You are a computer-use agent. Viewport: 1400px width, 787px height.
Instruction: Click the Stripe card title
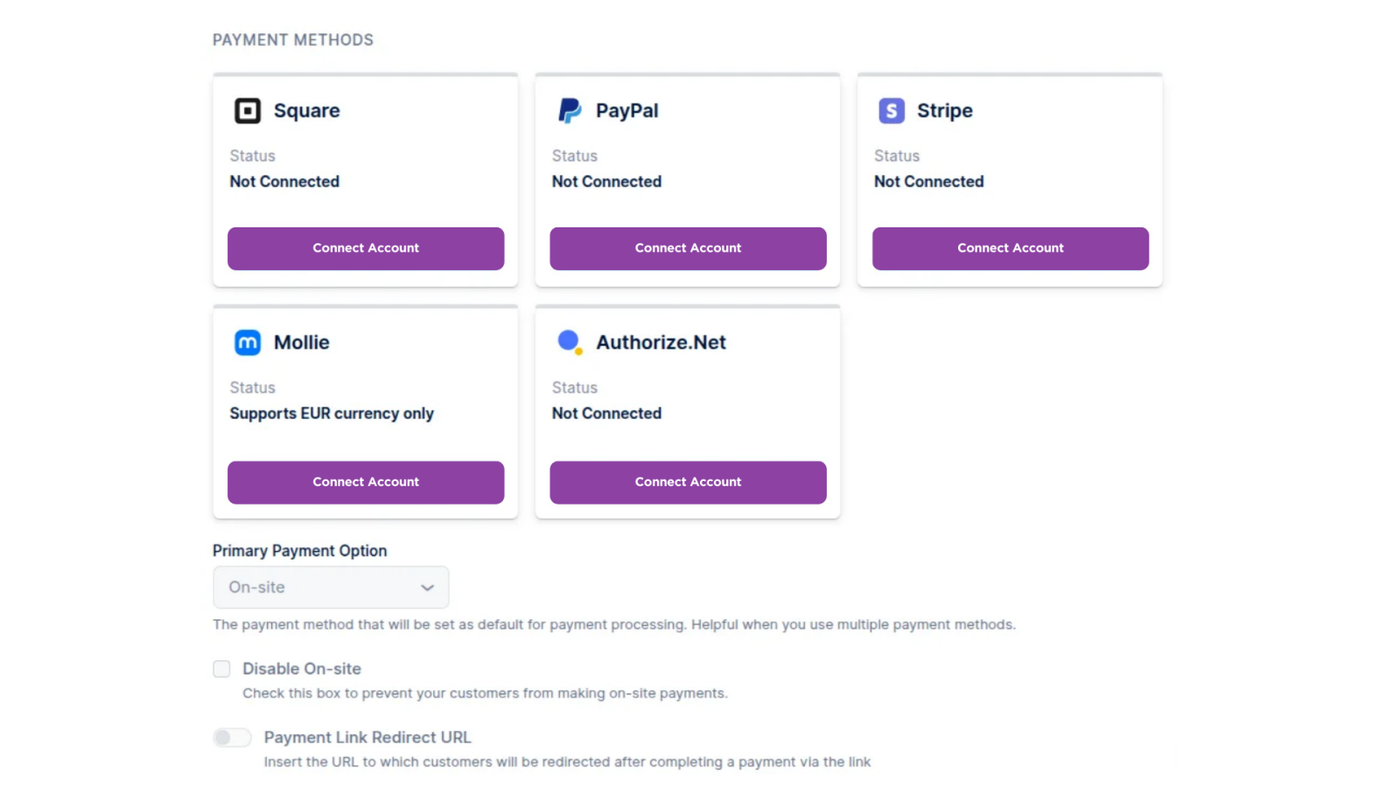tap(944, 111)
